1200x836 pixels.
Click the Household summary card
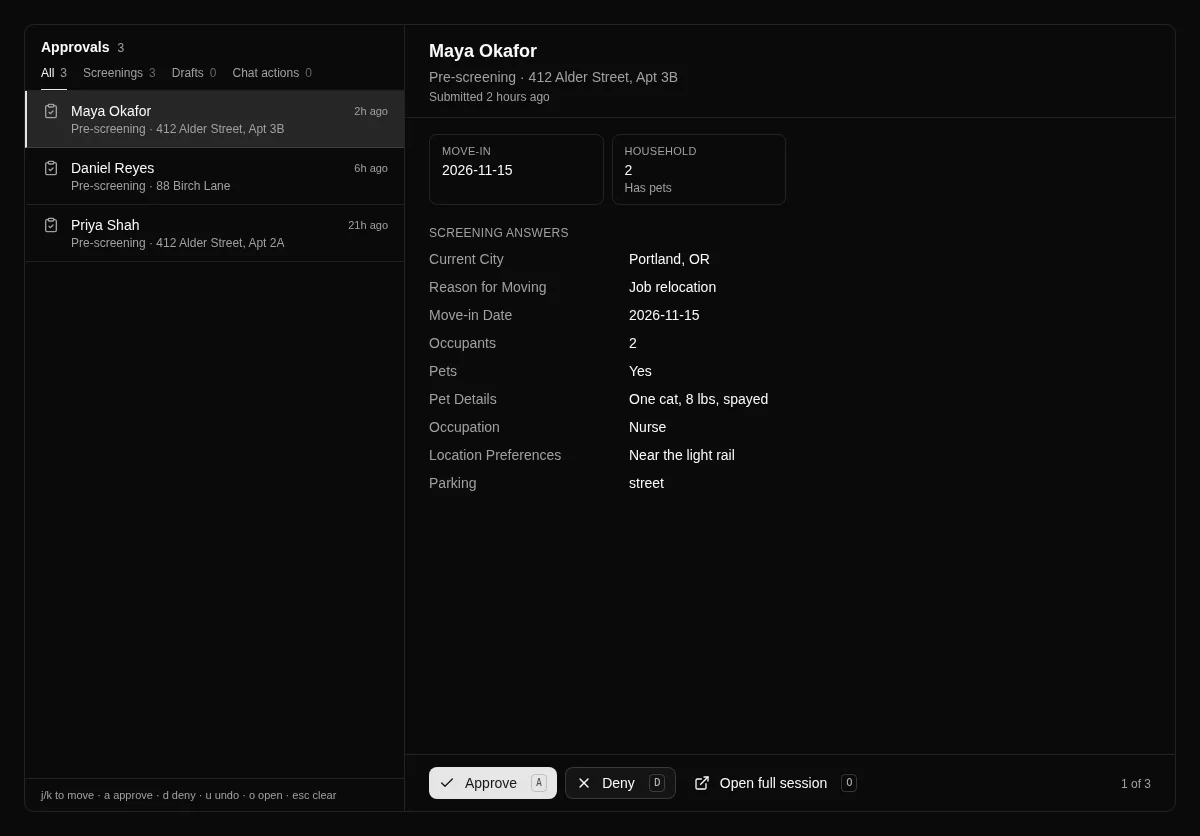699,169
